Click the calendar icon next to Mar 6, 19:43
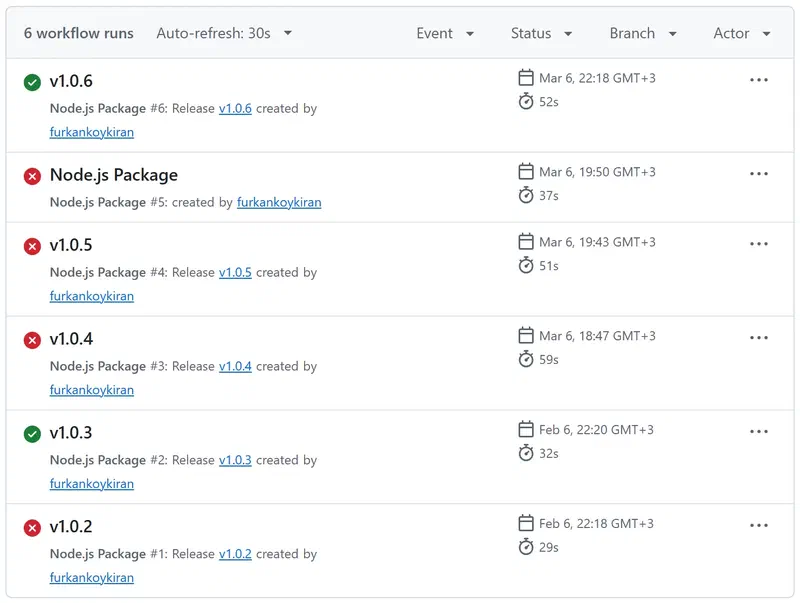This screenshot has width=800, height=603. click(x=526, y=241)
